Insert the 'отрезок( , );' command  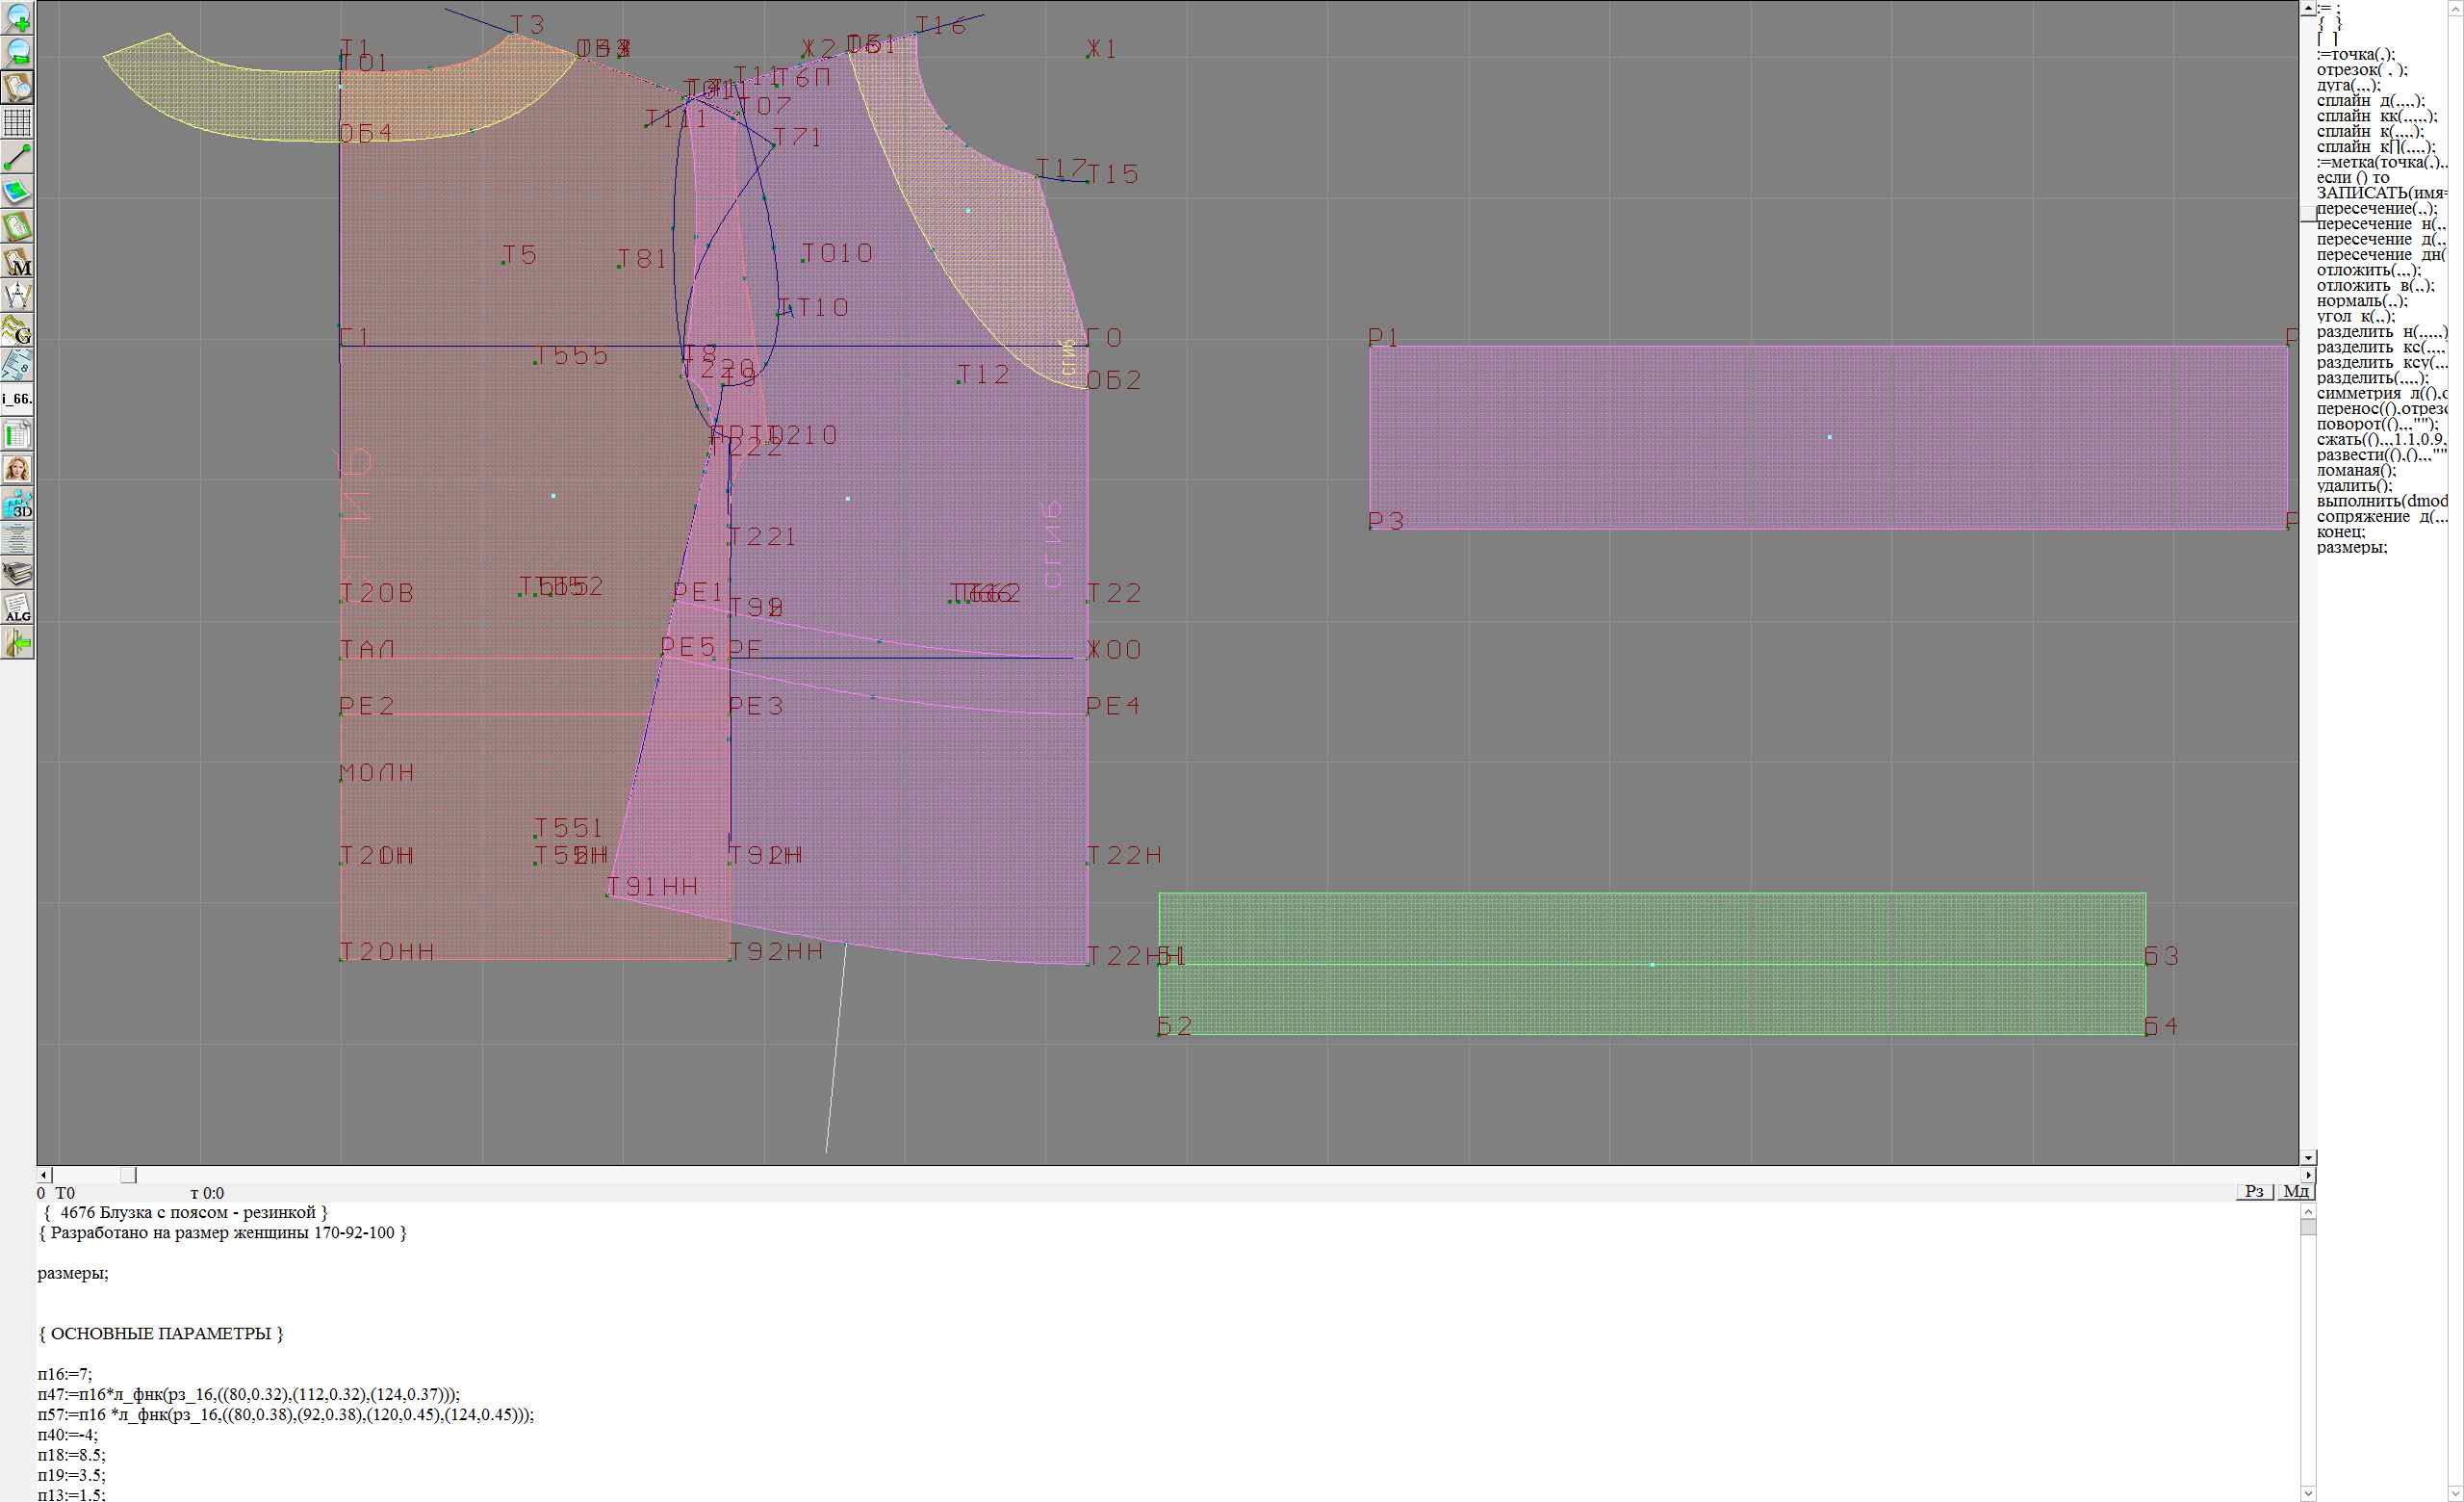[x=2362, y=70]
